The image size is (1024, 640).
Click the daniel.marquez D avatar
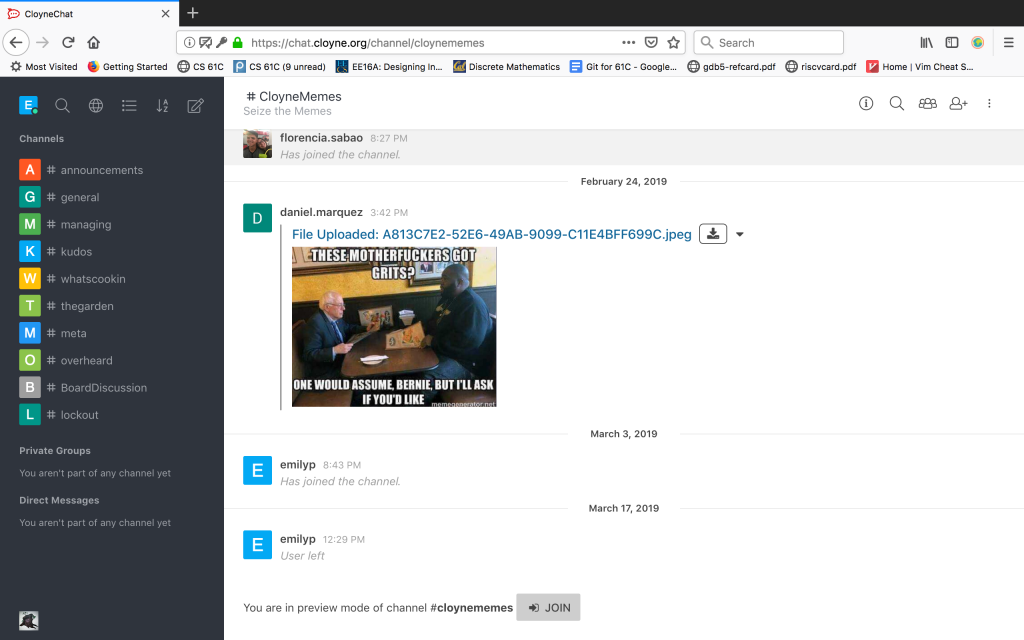click(257, 218)
